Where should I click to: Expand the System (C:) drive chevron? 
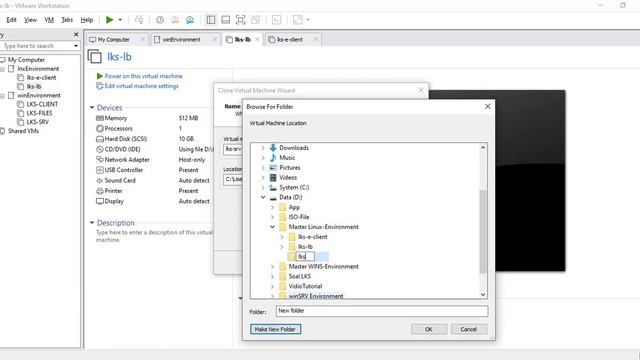pos(263,187)
